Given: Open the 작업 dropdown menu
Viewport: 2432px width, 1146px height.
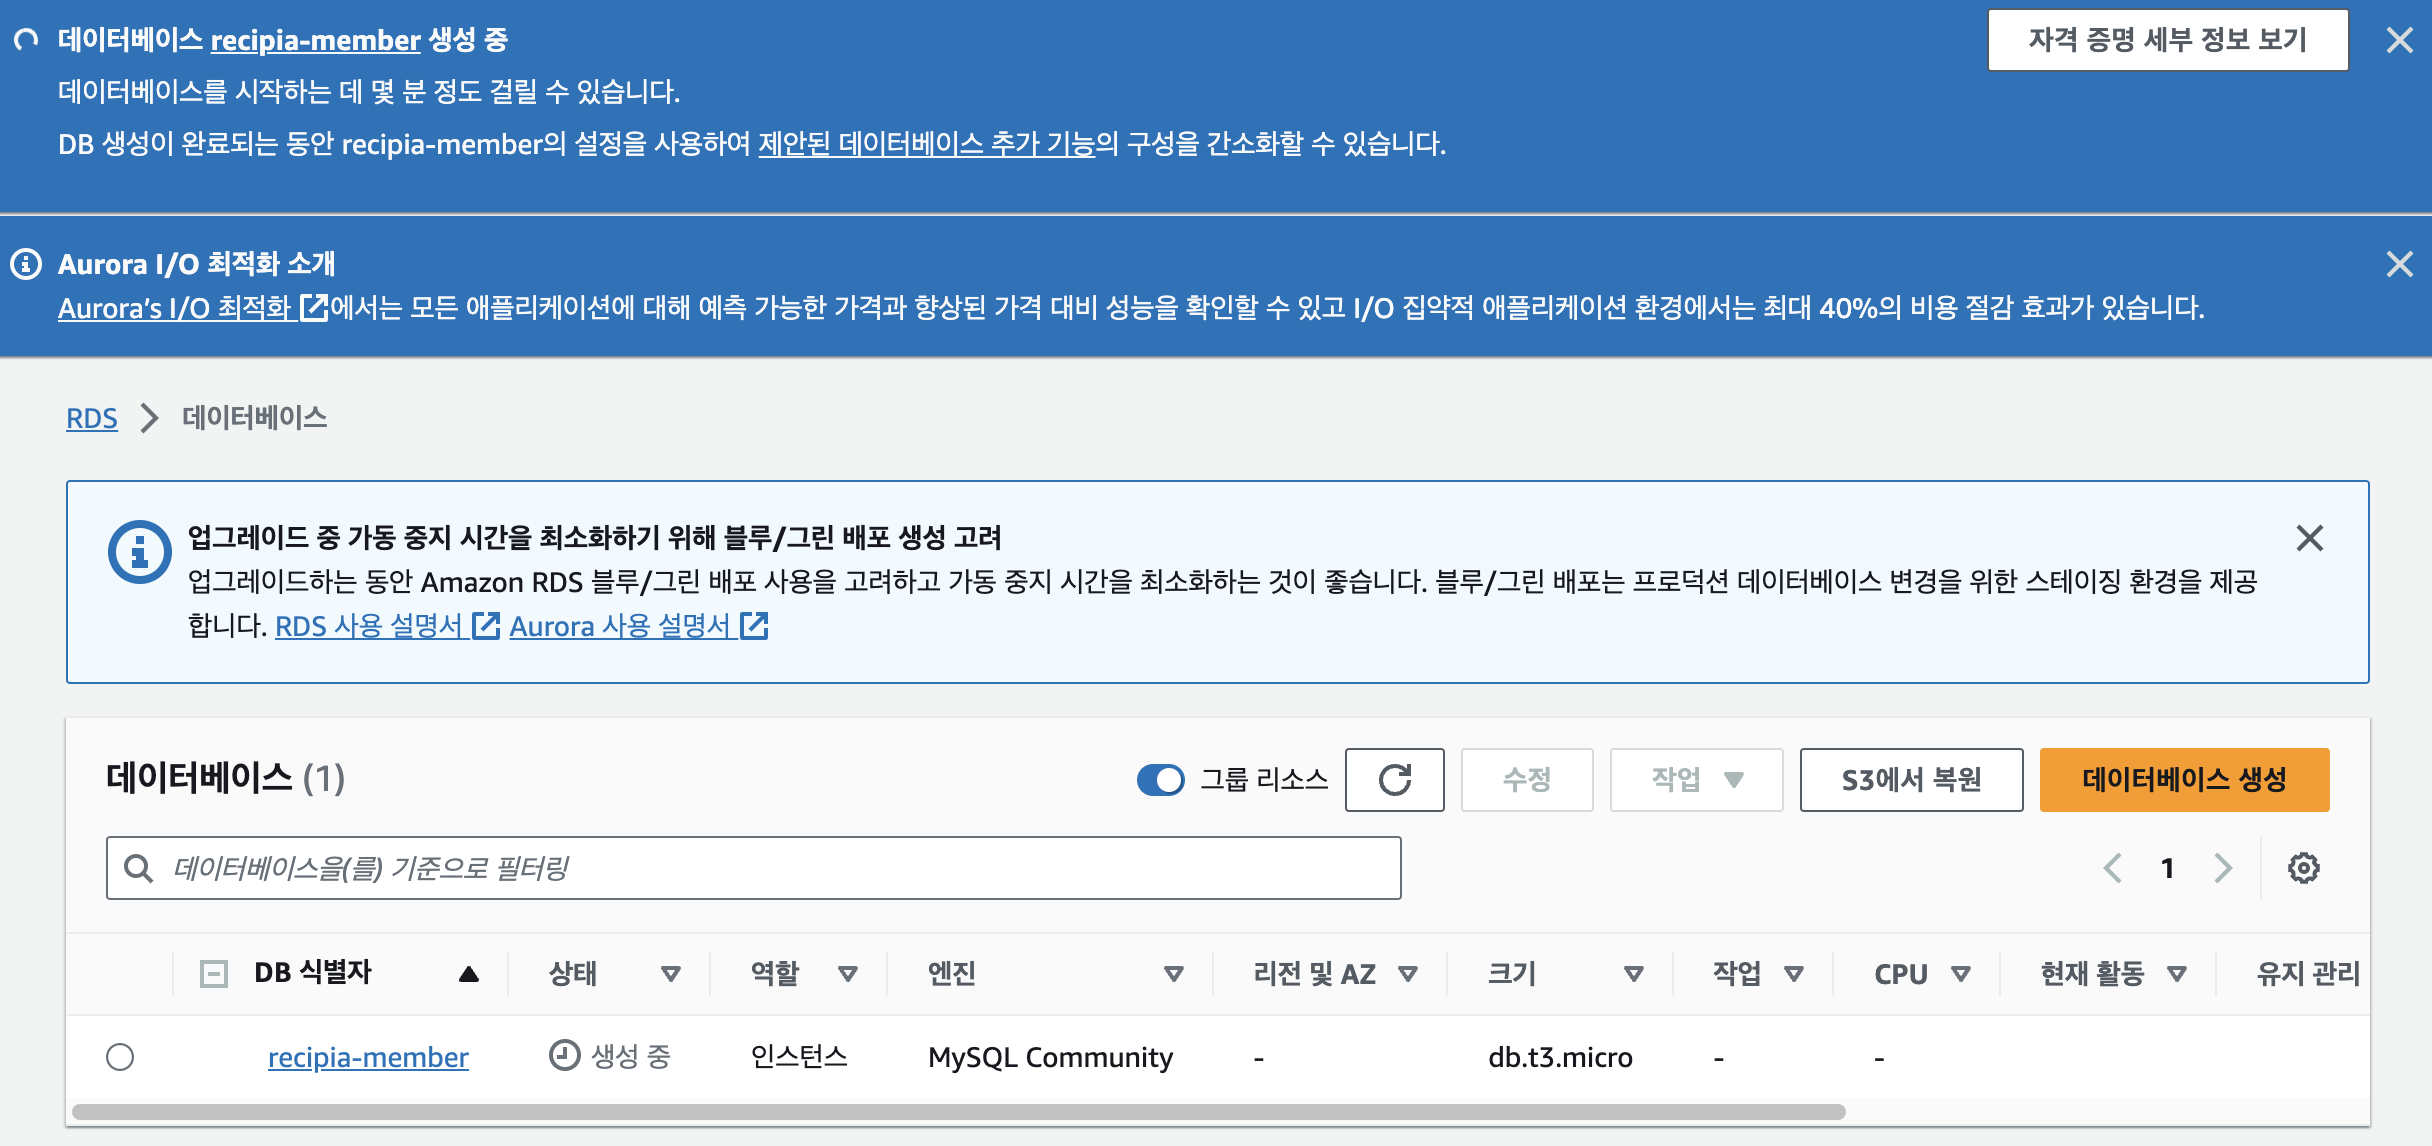Looking at the screenshot, I should [x=1695, y=780].
